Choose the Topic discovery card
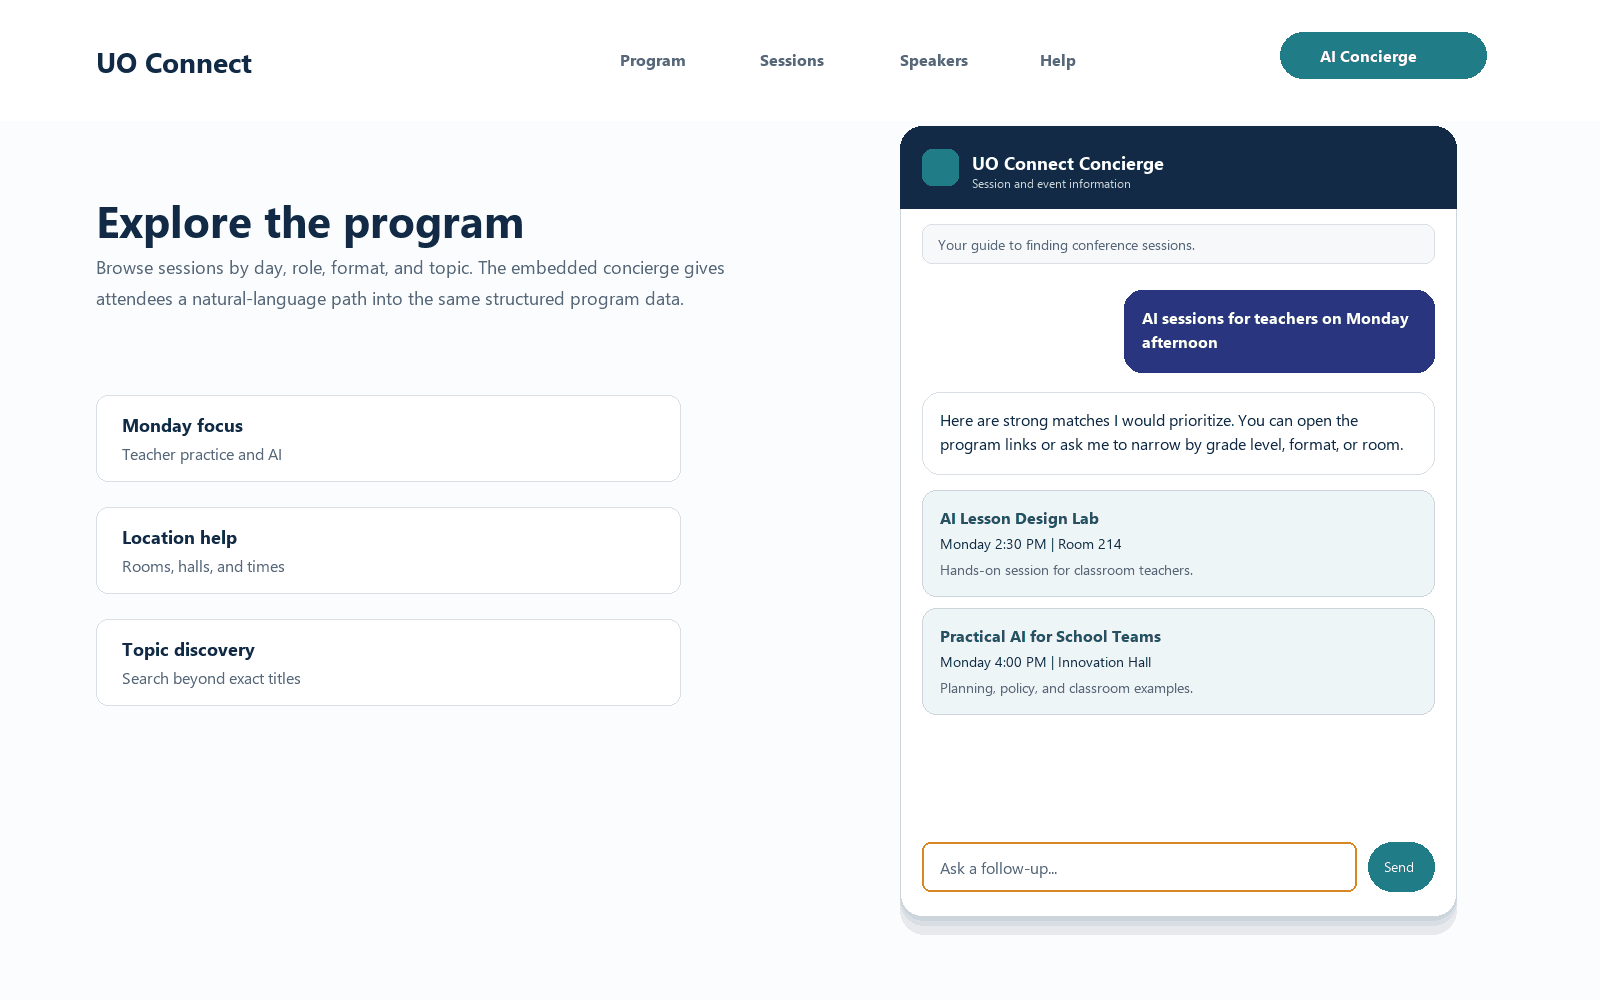 388,662
